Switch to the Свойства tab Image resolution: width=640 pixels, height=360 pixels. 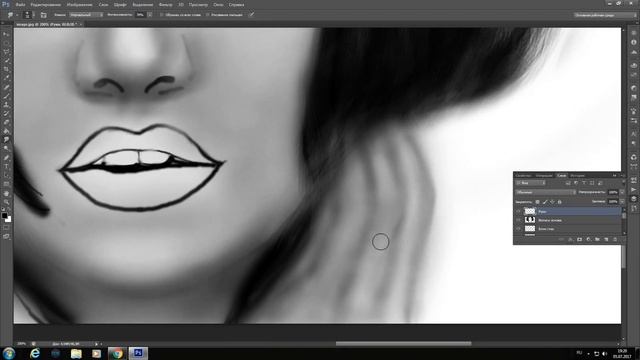coord(523,176)
